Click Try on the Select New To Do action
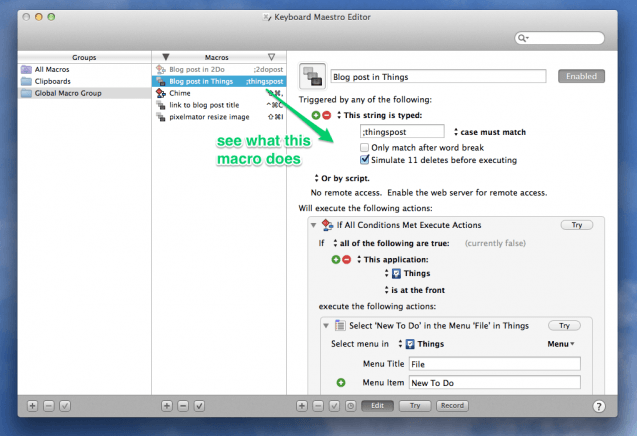The image size is (637, 436). tap(564, 325)
